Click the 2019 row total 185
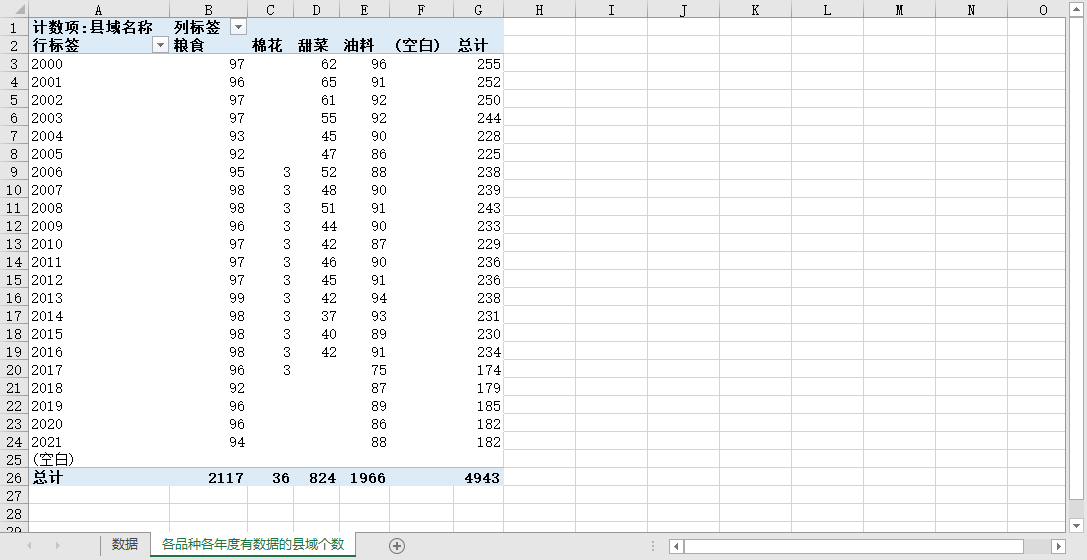Screen dimensions: 1087x560 pyautogui.click(x=478, y=406)
